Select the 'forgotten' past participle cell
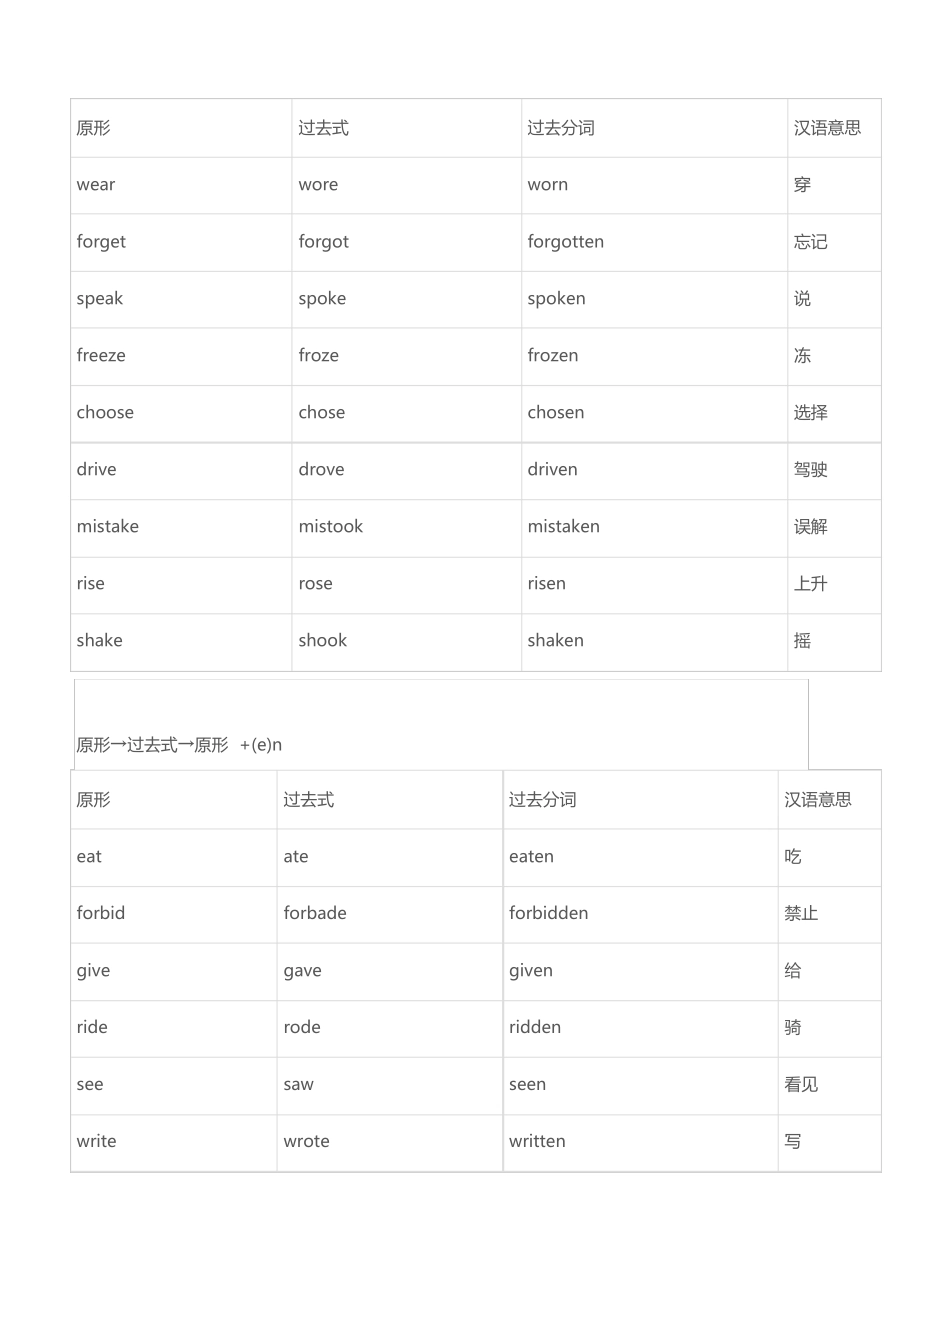The width and height of the screenshot is (950, 1344). [x=565, y=242]
